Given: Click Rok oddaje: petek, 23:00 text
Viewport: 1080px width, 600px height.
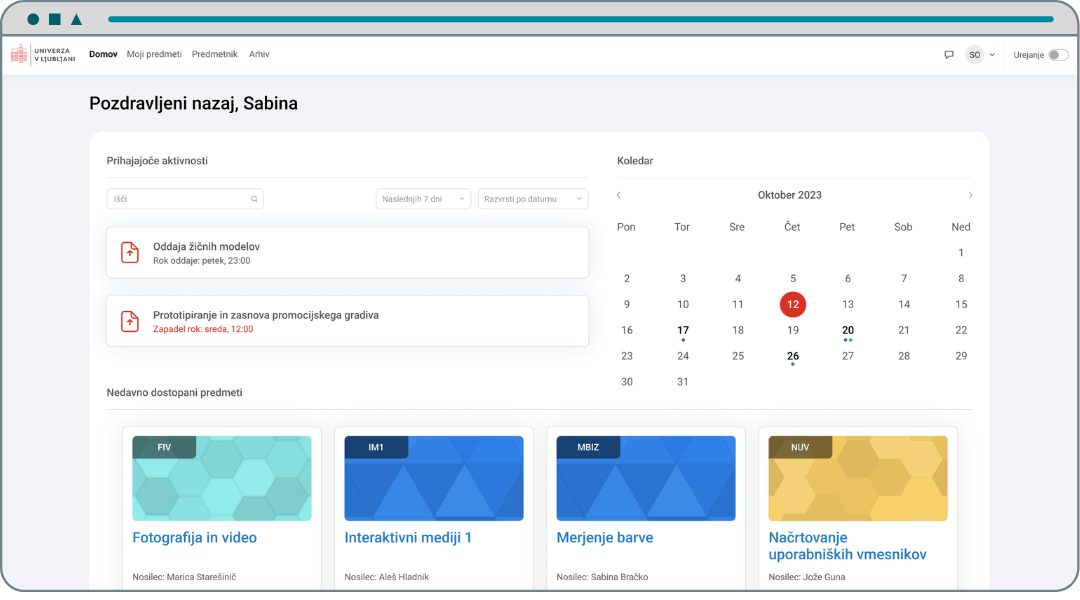Looking at the screenshot, I should (x=202, y=261).
